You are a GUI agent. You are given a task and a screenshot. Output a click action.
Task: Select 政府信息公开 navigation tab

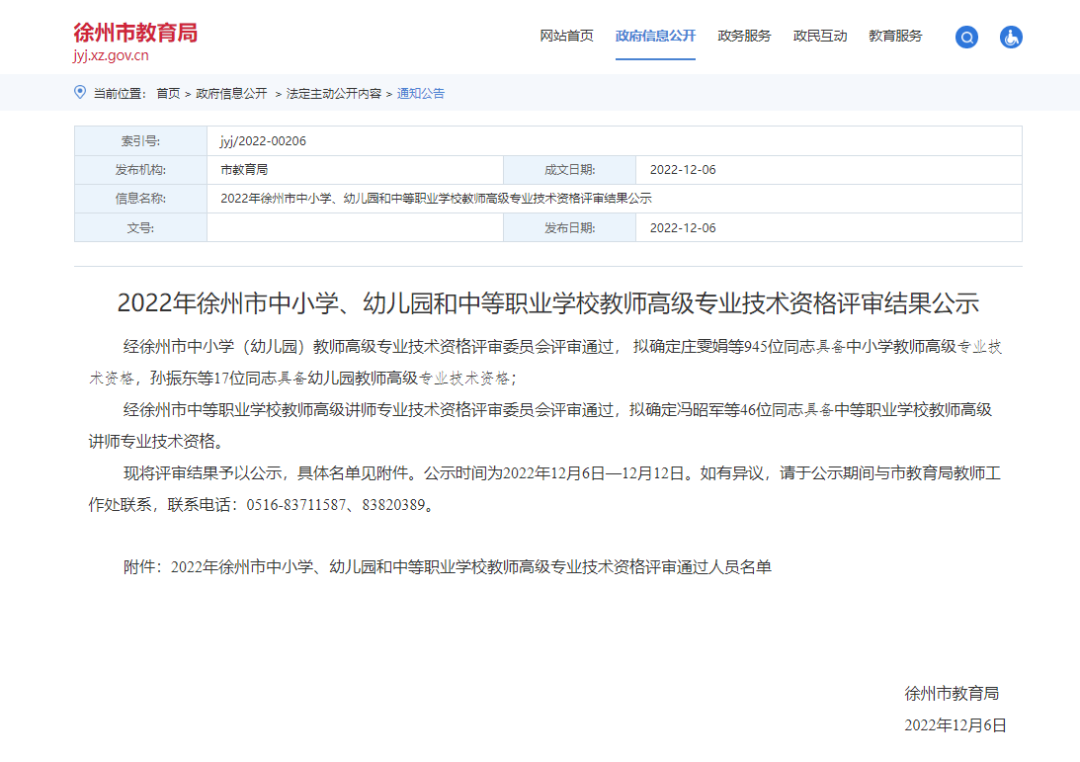(x=655, y=36)
